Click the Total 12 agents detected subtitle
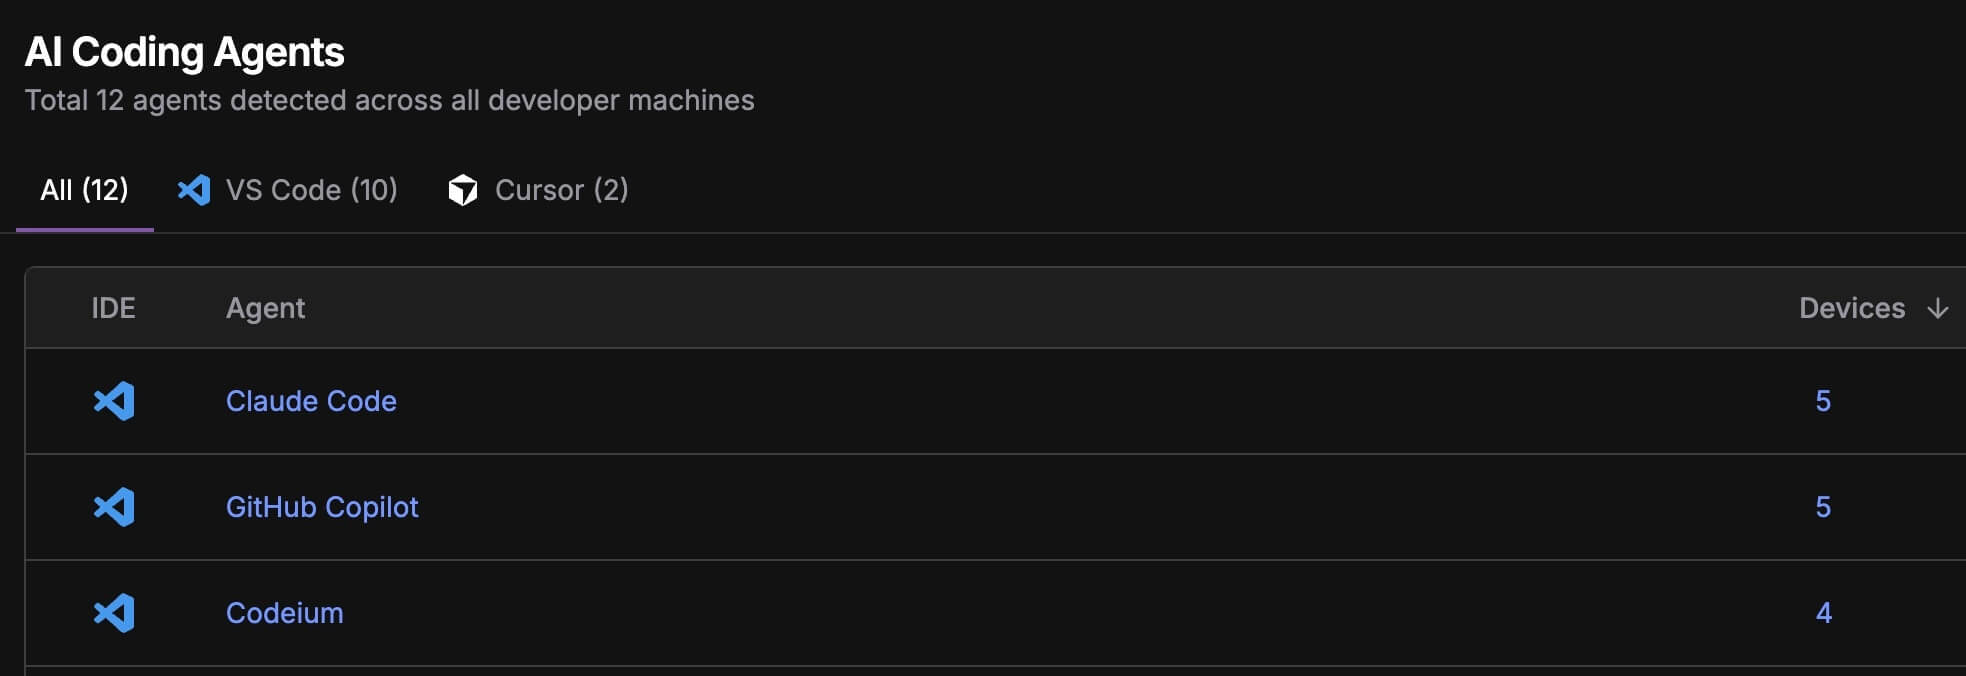This screenshot has height=676, width=1966. click(x=389, y=100)
